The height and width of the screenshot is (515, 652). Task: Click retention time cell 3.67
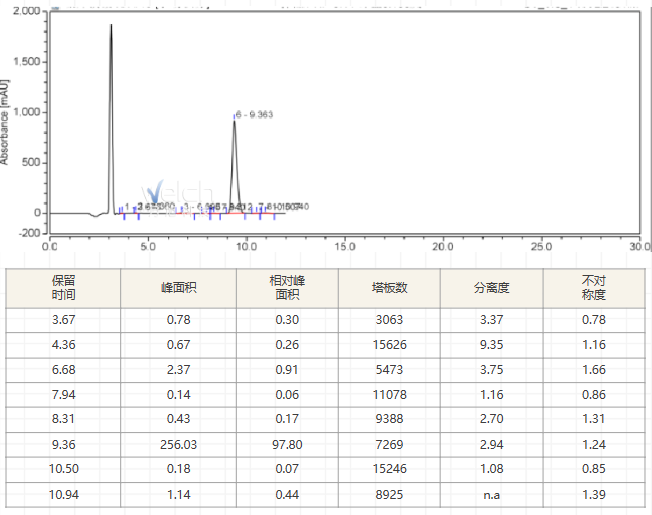[x=63, y=320]
